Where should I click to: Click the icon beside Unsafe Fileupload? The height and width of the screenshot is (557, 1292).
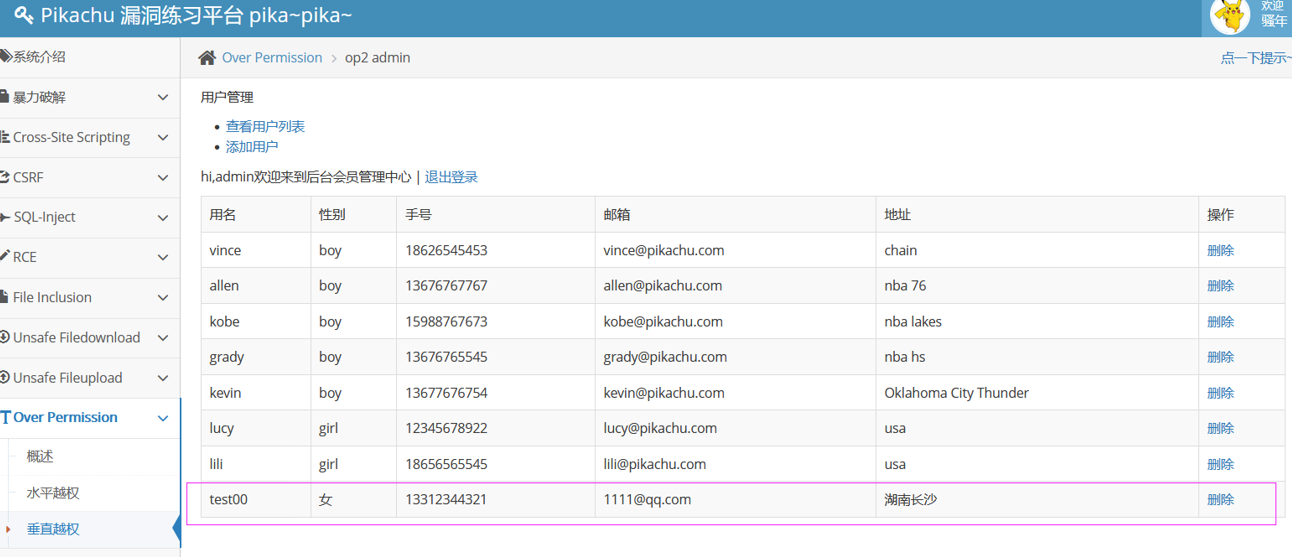pos(5,378)
